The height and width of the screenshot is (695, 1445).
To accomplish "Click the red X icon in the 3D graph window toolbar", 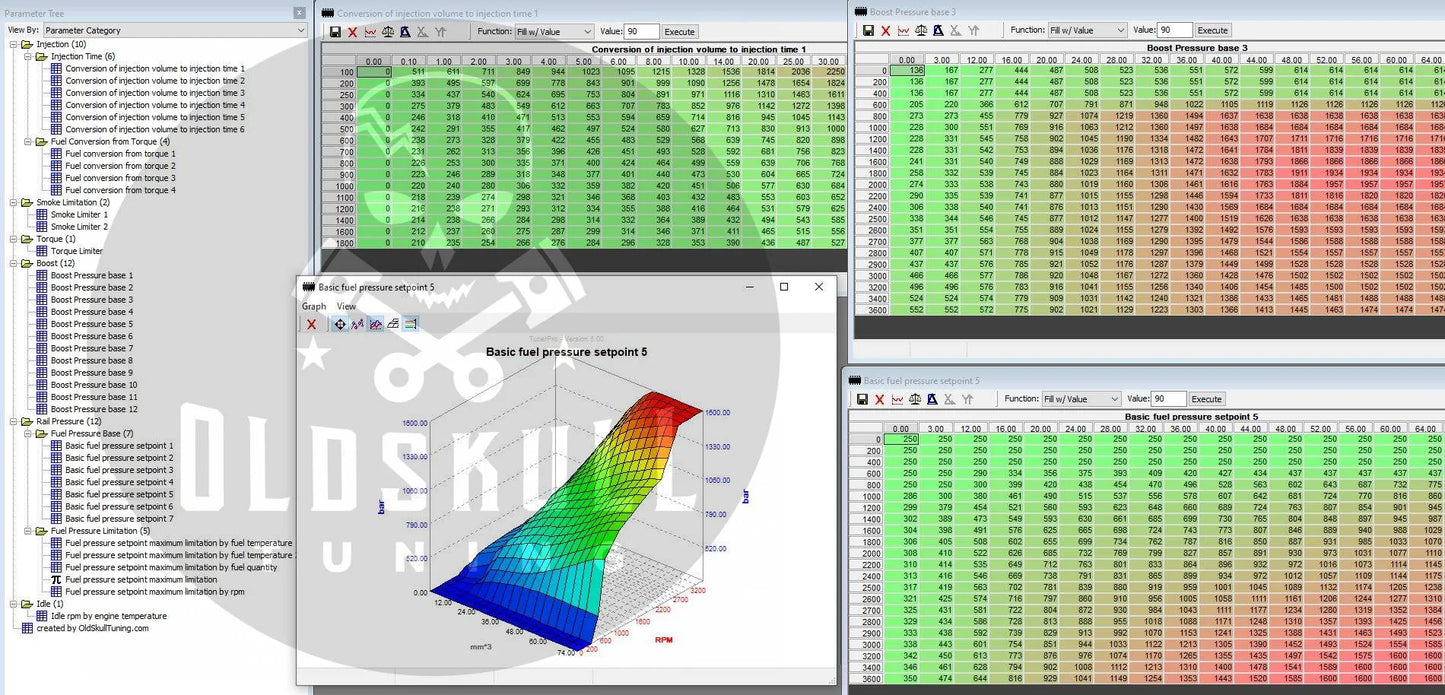I will click(312, 324).
